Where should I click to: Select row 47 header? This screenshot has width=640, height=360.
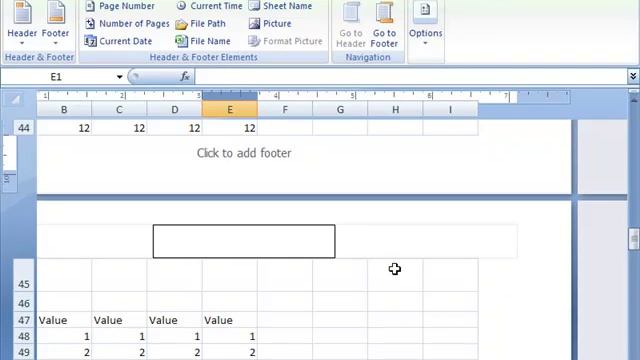point(24,320)
